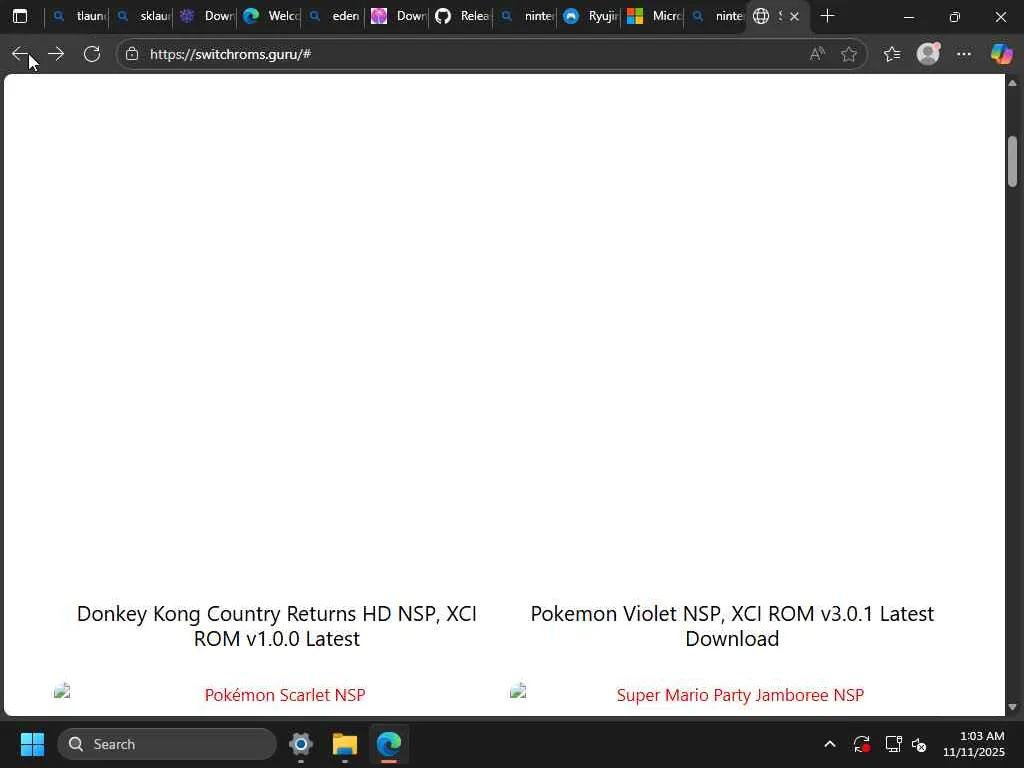
Task: Open the Settings app from taskbar
Action: 301,744
